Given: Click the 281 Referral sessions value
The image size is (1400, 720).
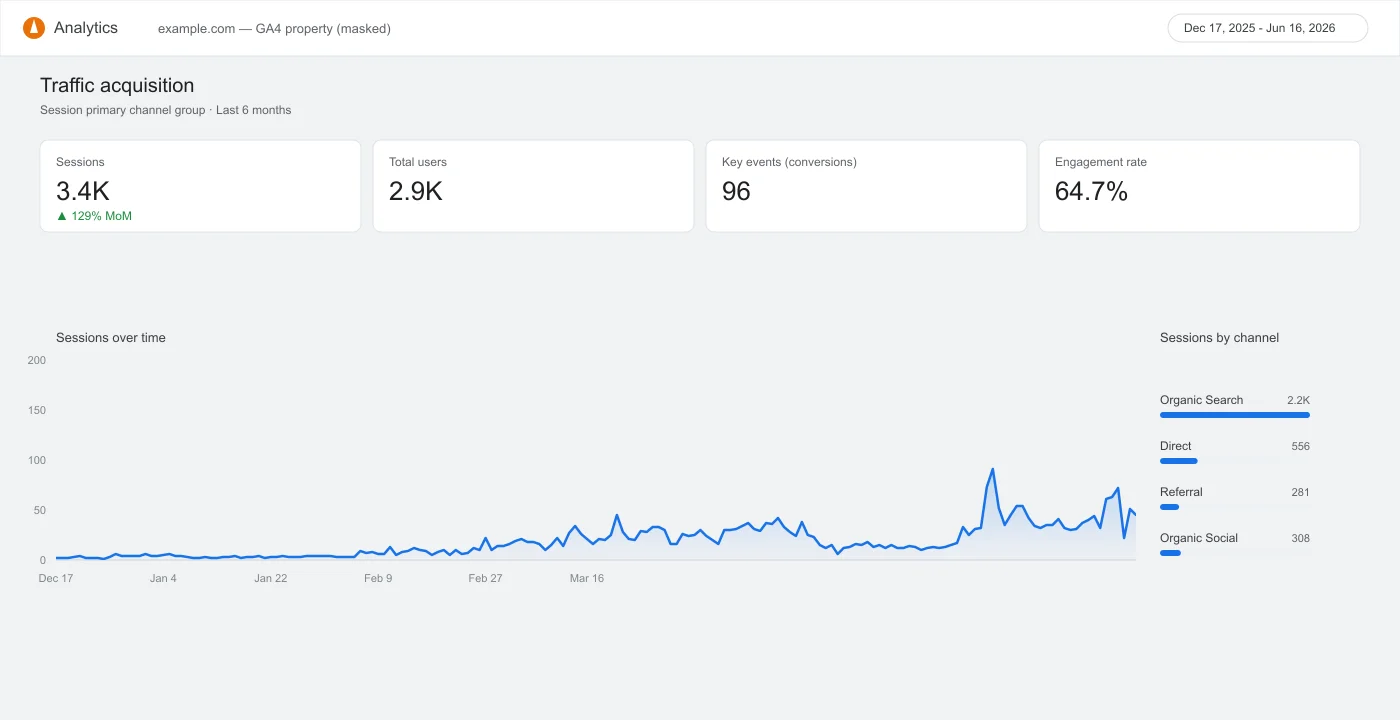Looking at the screenshot, I should (1300, 492).
